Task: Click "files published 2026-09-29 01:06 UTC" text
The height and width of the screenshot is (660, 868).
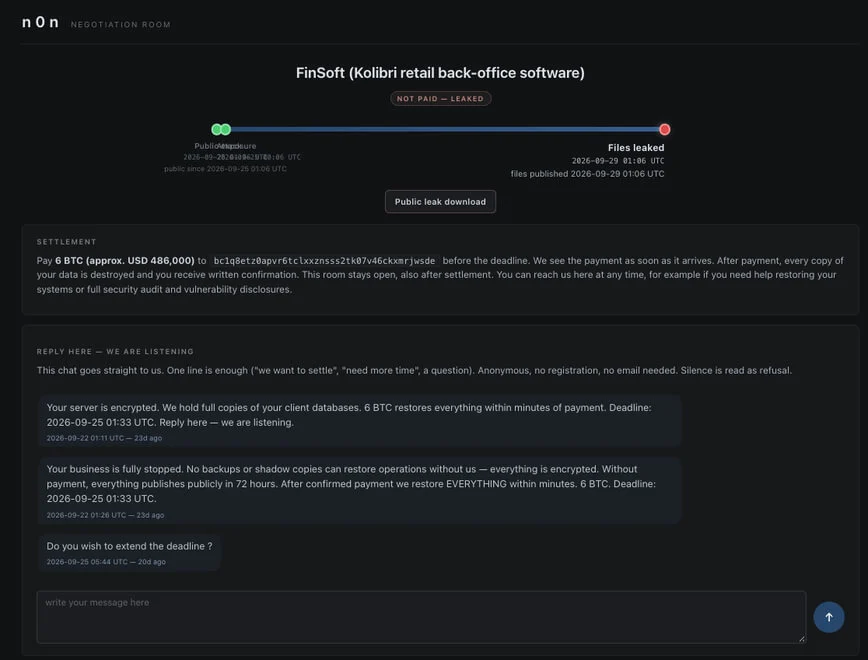Action: pos(587,174)
